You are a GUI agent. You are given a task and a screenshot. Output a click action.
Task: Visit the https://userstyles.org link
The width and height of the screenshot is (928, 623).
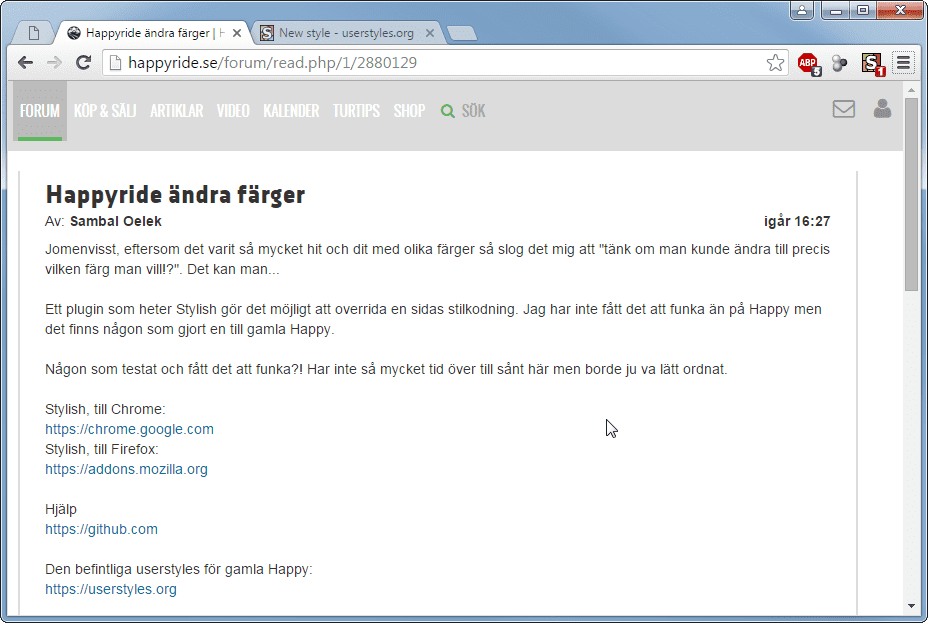click(111, 589)
